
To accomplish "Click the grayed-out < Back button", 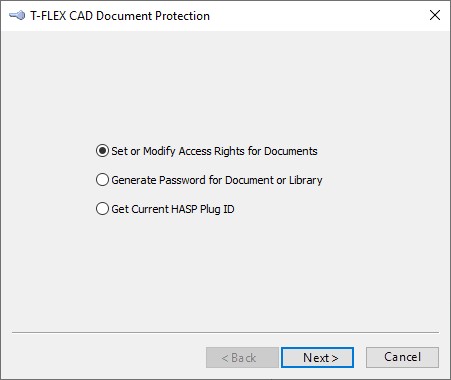I will coord(242,358).
